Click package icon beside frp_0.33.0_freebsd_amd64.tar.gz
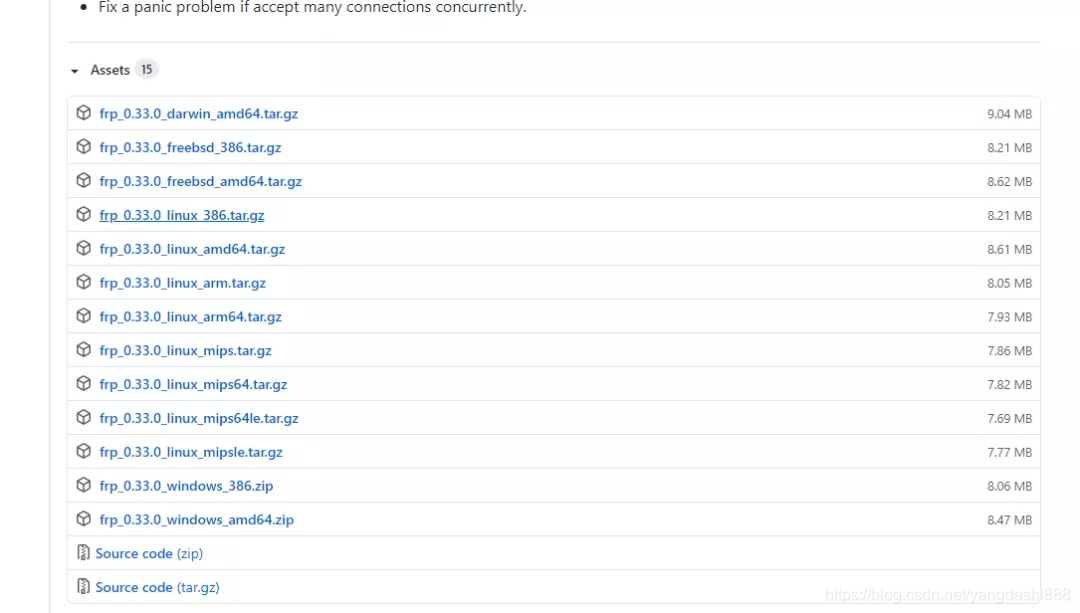 coord(83,180)
